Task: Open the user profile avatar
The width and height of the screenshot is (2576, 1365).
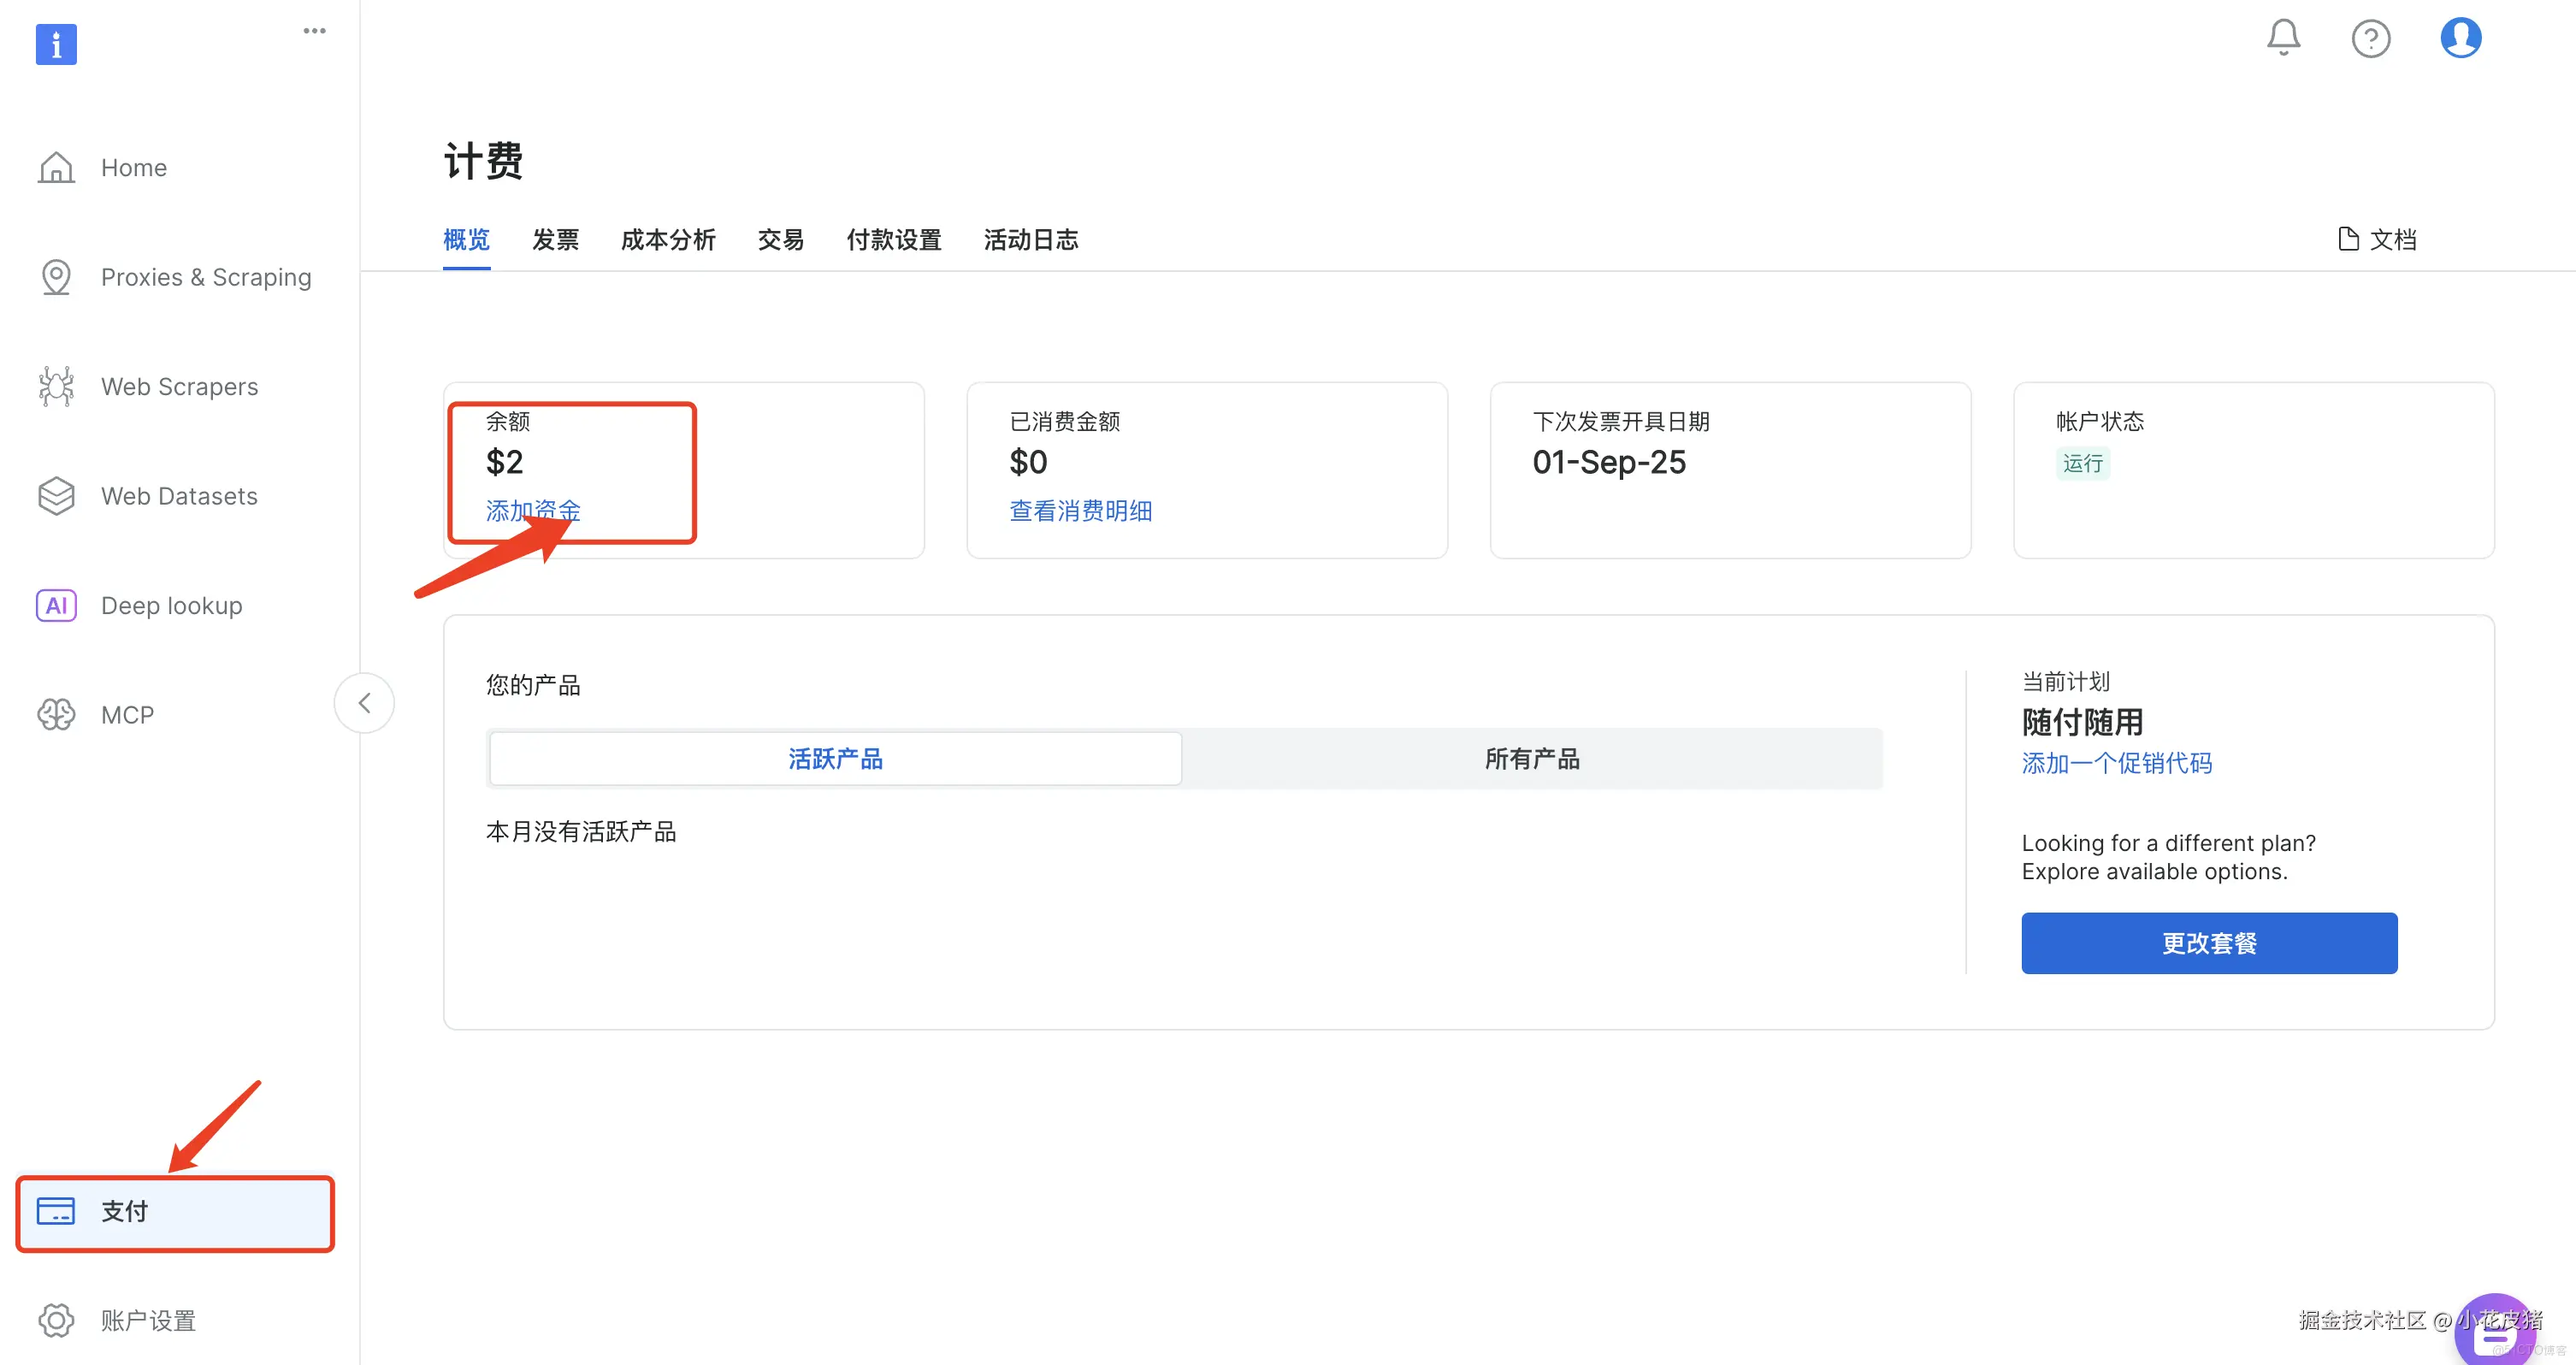Action: [2460, 38]
